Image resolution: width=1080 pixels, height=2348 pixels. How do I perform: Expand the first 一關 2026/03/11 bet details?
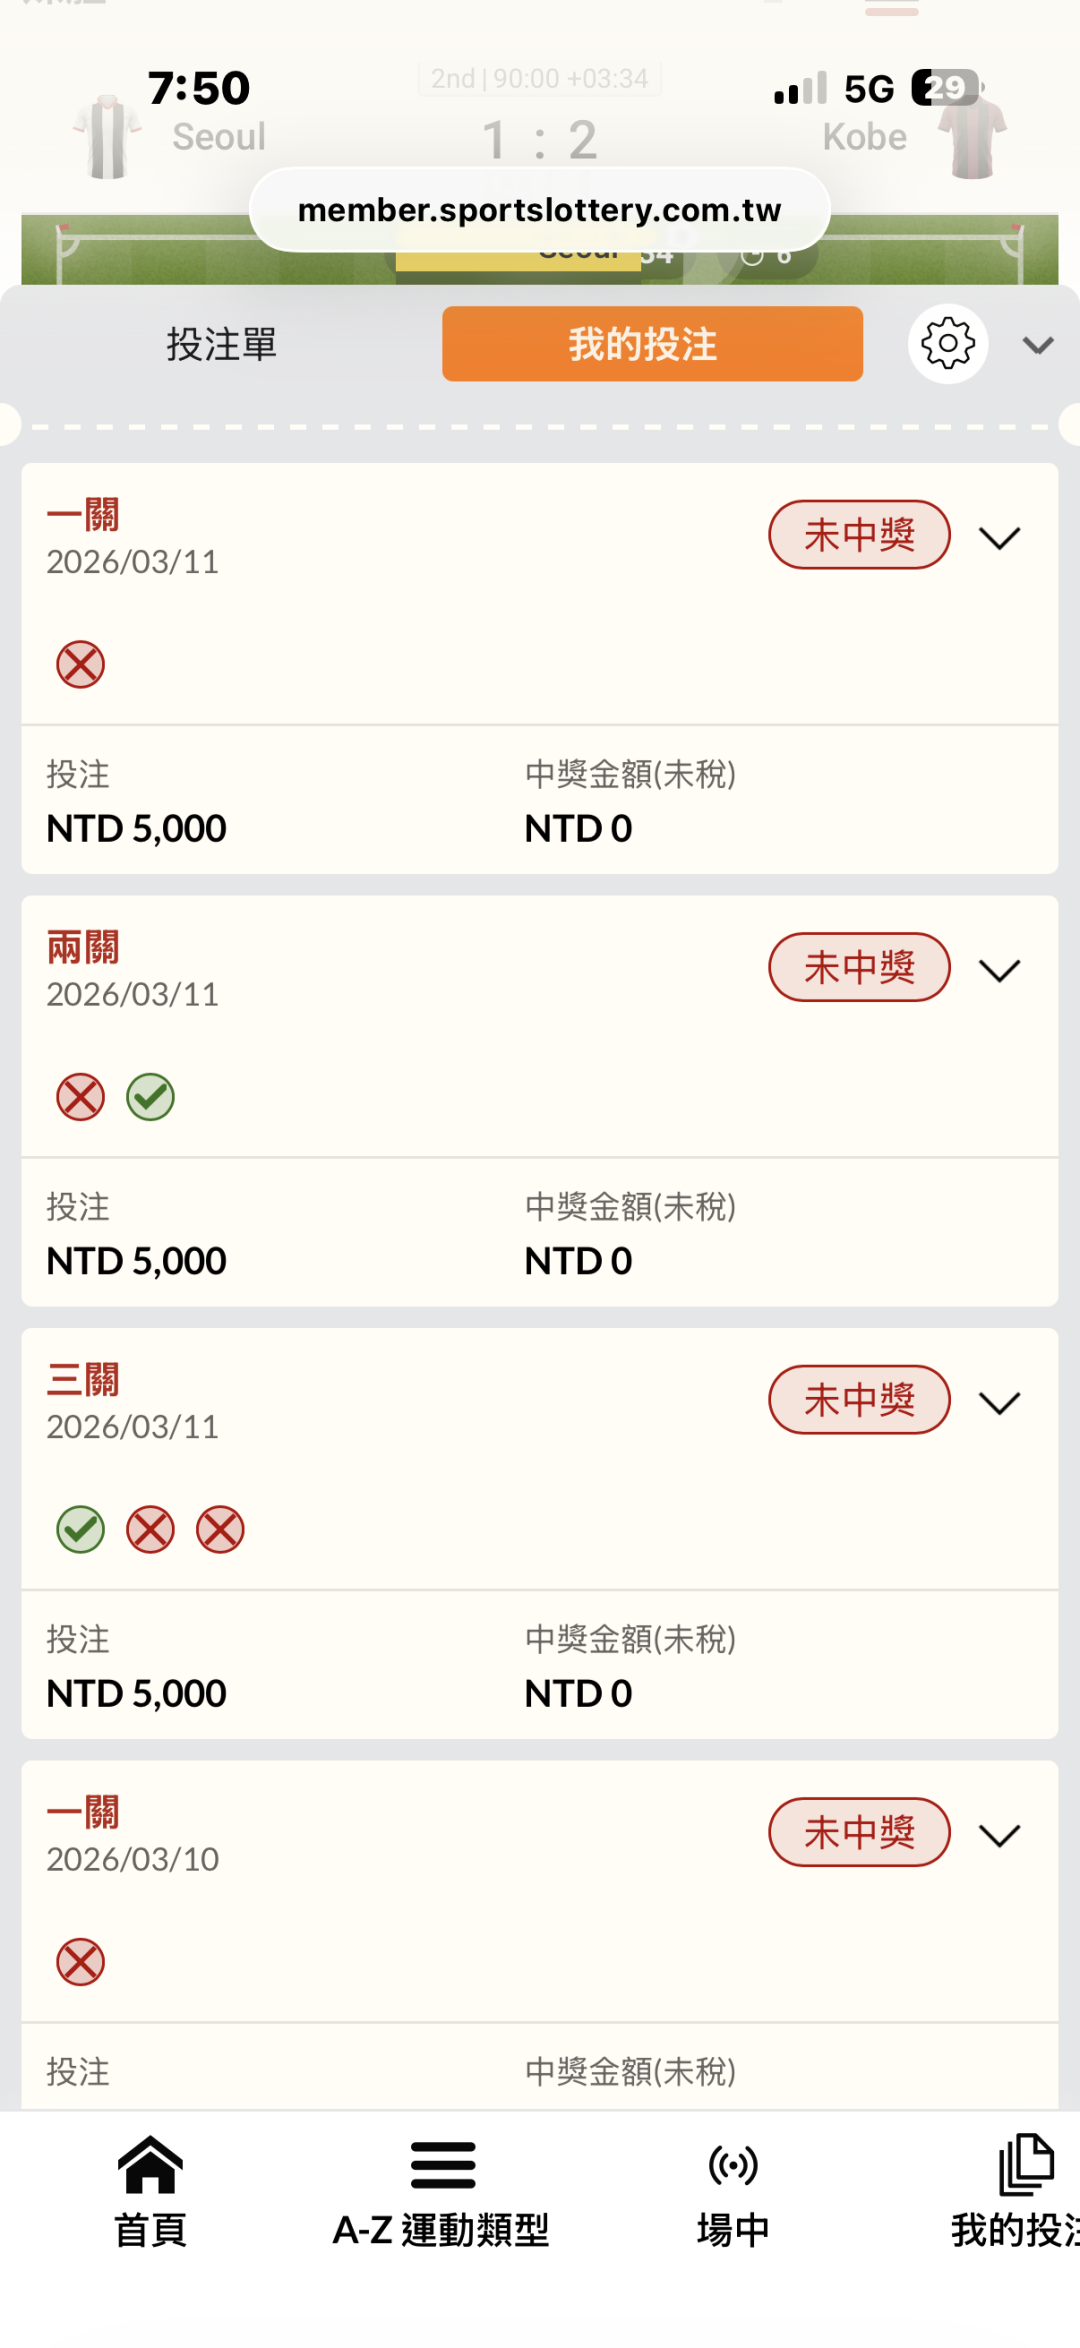coord(999,538)
